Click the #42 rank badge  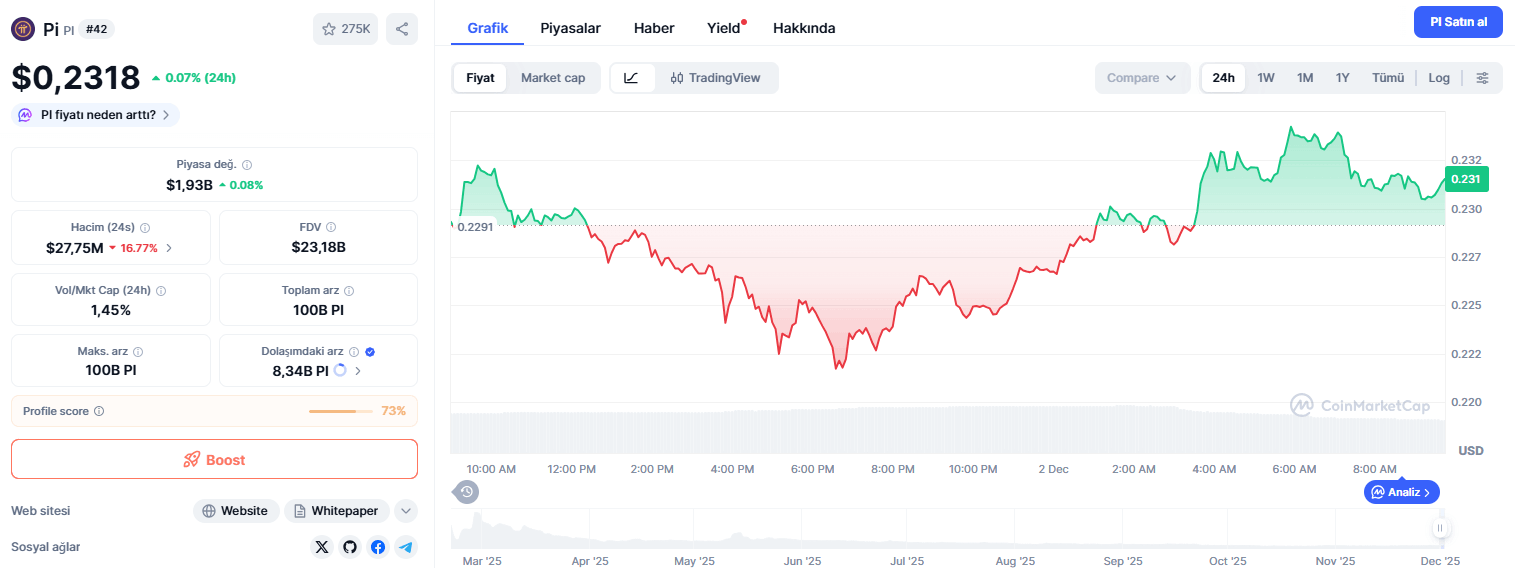pos(96,29)
